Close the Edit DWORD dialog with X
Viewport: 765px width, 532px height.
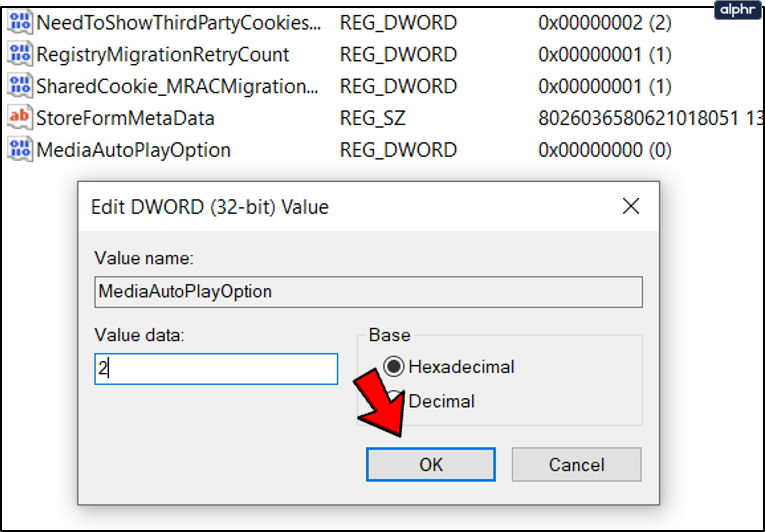click(631, 207)
